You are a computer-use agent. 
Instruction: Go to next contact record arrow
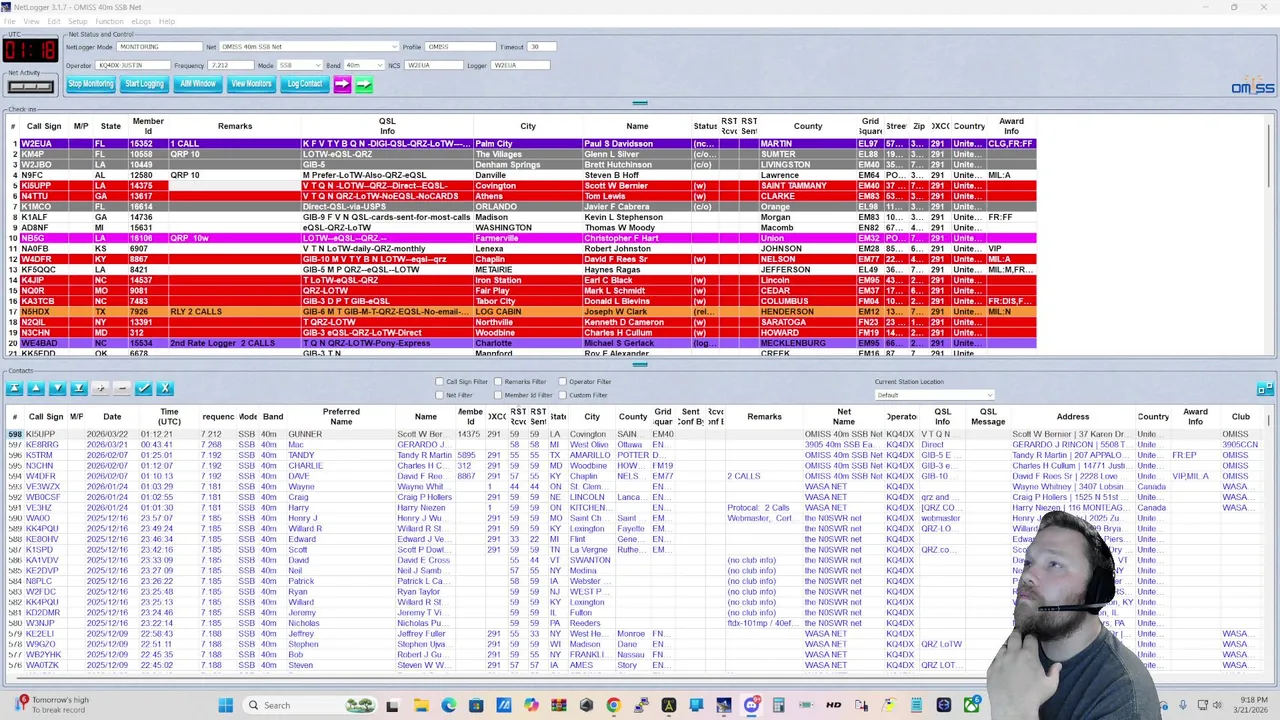[x=57, y=388]
